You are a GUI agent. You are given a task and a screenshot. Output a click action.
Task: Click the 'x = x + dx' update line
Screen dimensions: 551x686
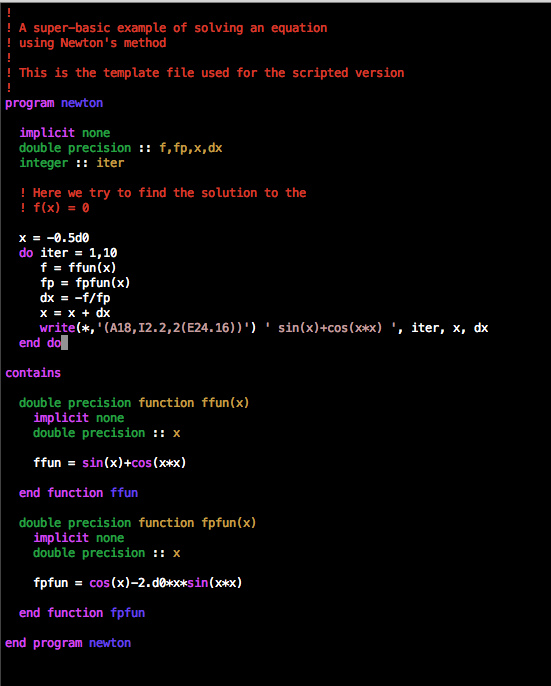pos(75,313)
